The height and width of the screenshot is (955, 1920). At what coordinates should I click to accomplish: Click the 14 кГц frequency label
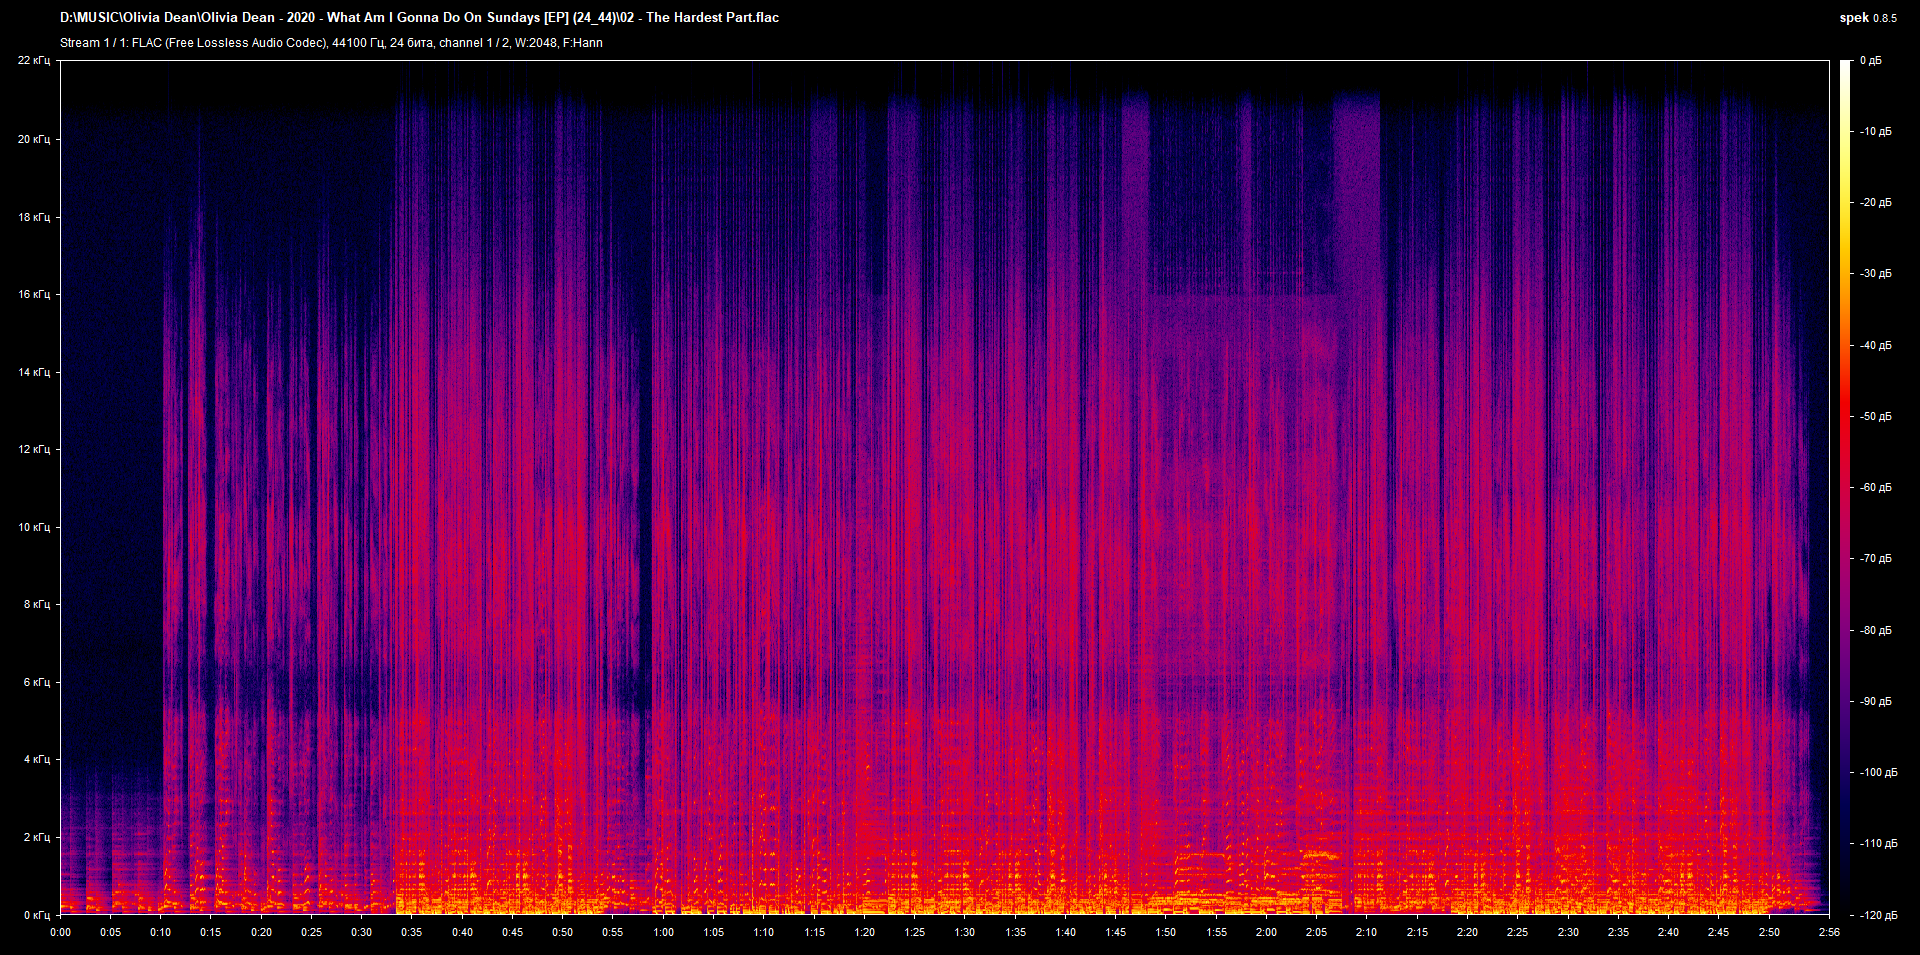click(x=34, y=372)
